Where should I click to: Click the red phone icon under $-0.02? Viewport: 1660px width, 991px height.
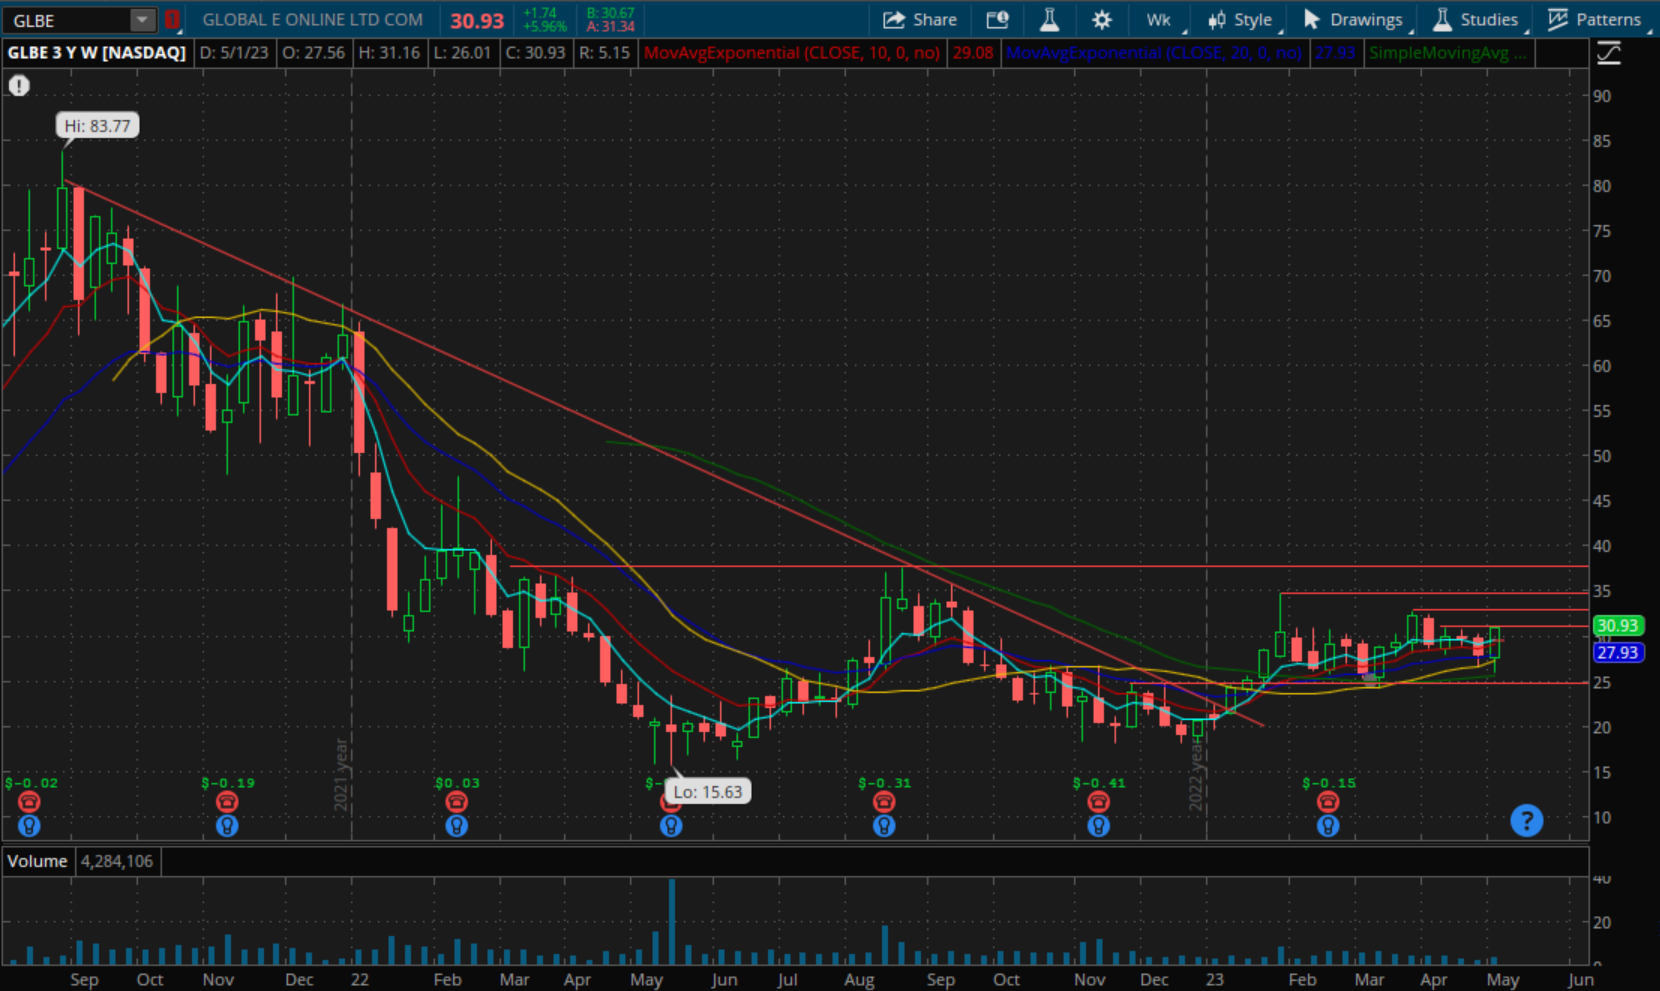pos(29,802)
